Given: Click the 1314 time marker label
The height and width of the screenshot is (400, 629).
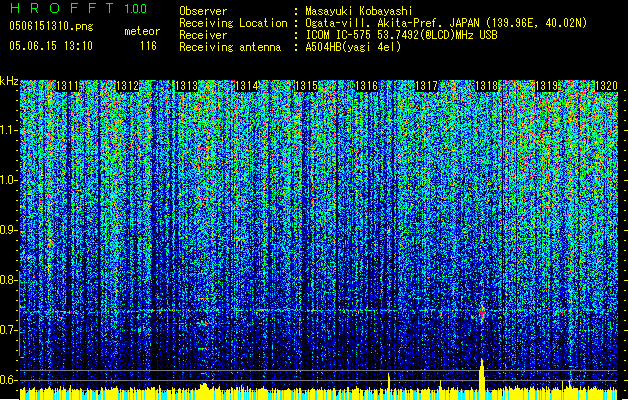Looking at the screenshot, I should (246, 86).
